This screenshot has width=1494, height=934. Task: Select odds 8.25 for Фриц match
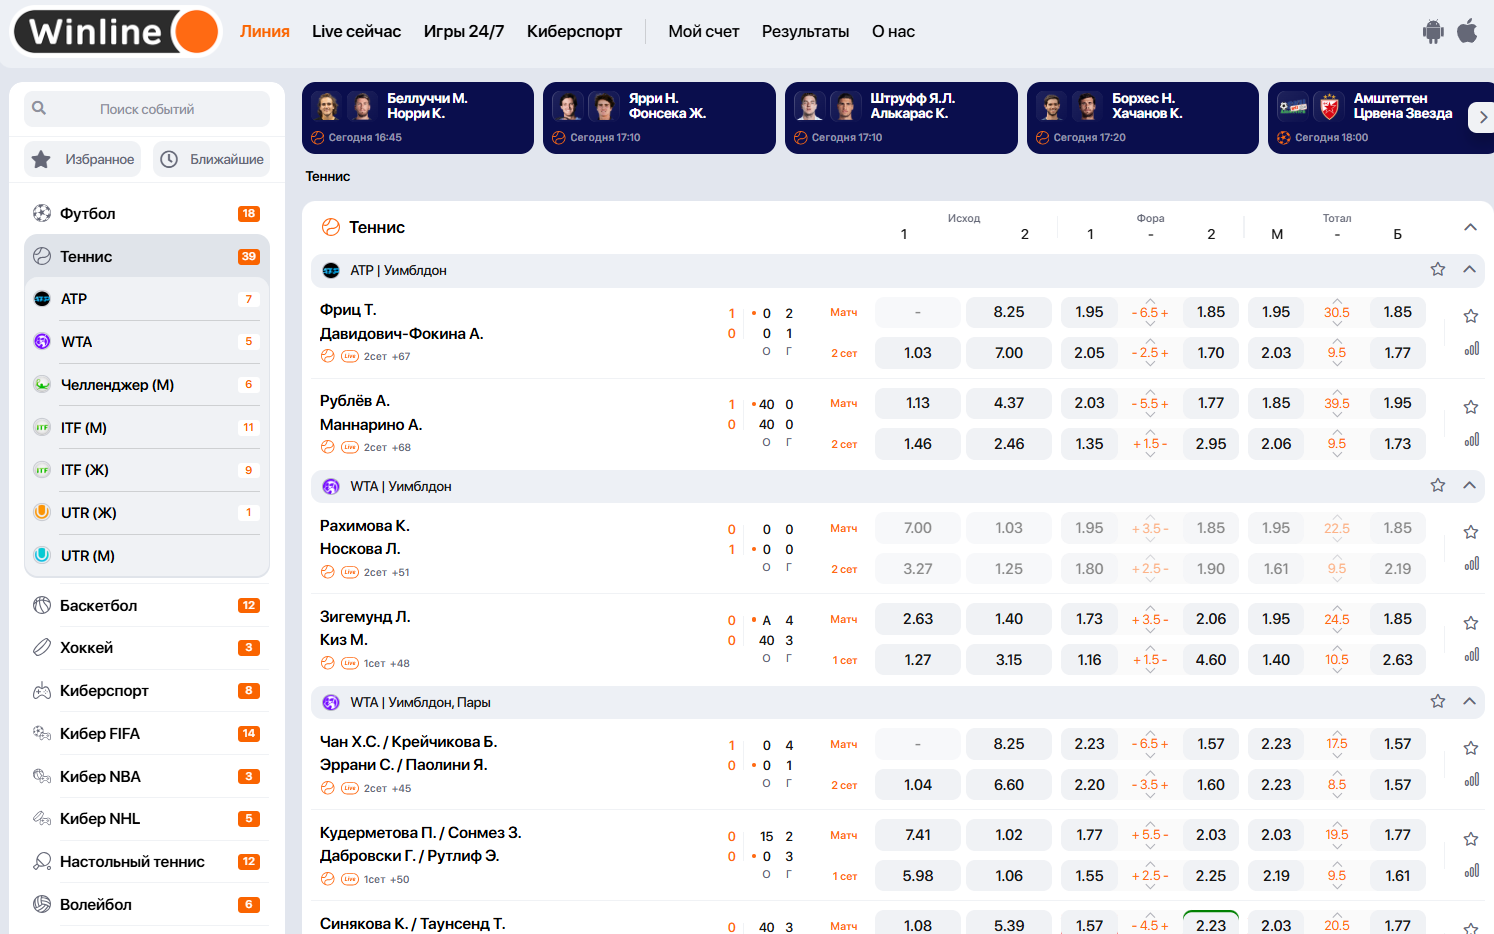pos(1009,312)
